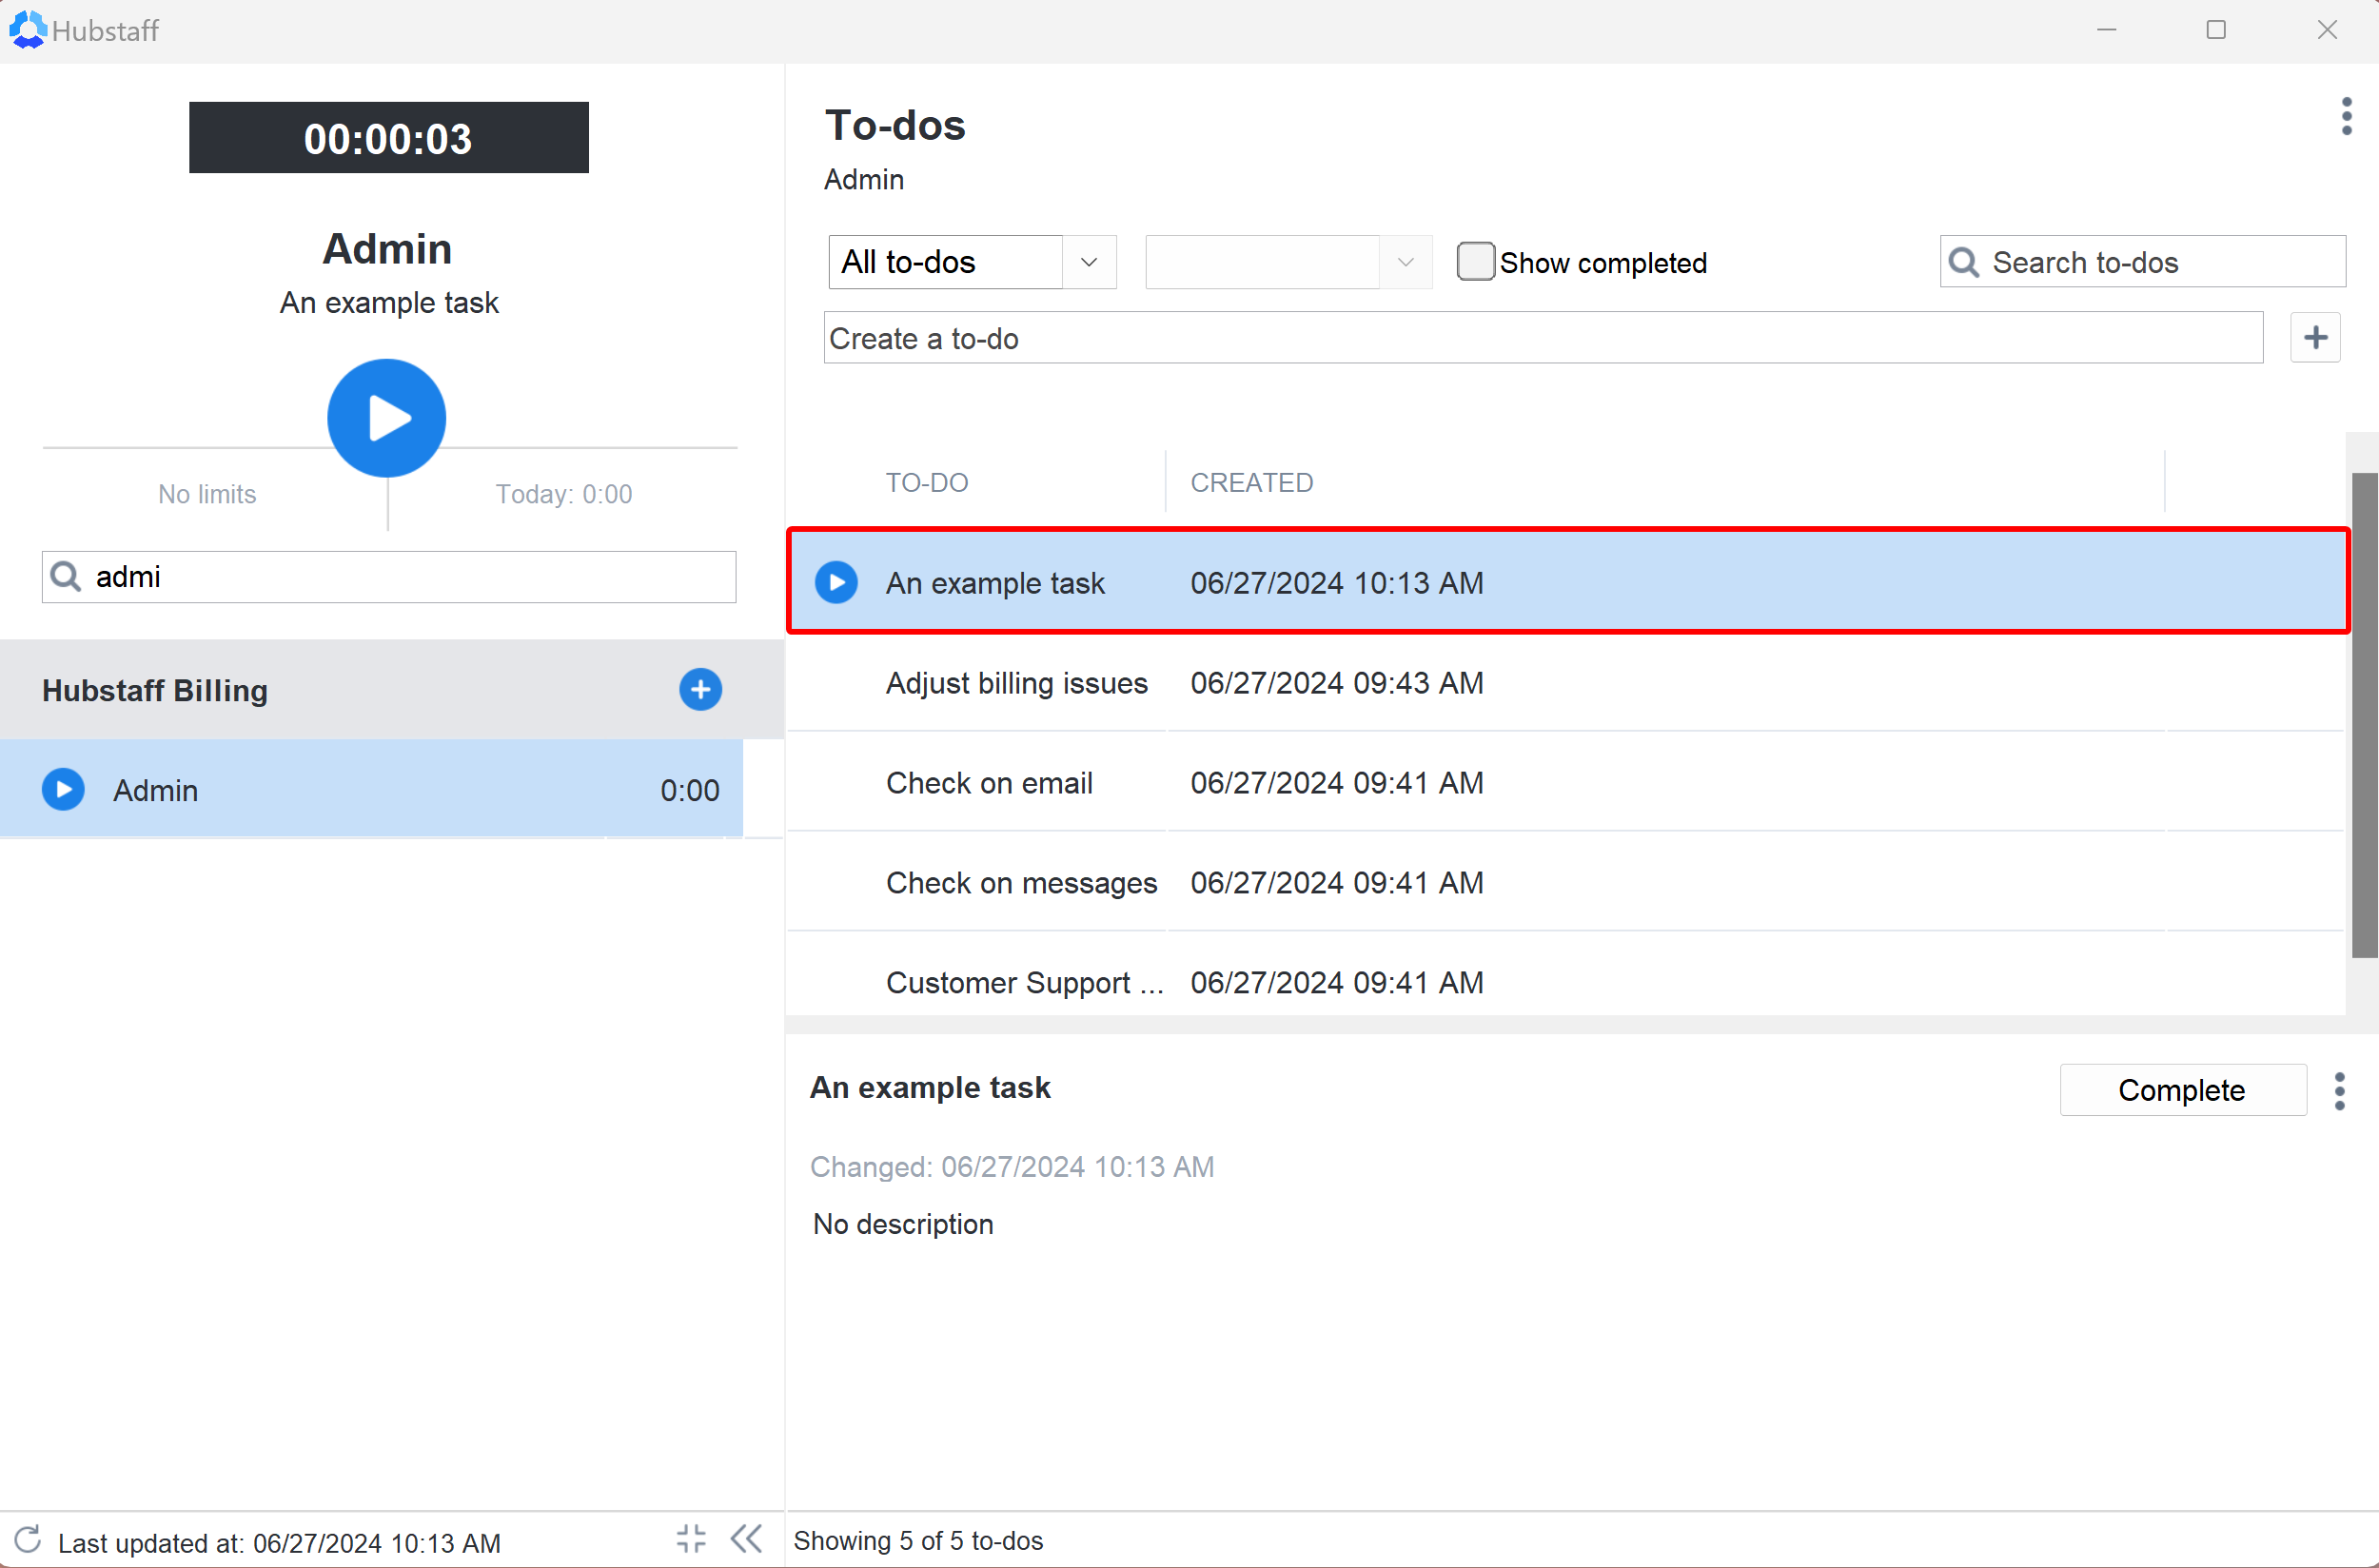Click the project search field containing admi

pyautogui.click(x=389, y=577)
